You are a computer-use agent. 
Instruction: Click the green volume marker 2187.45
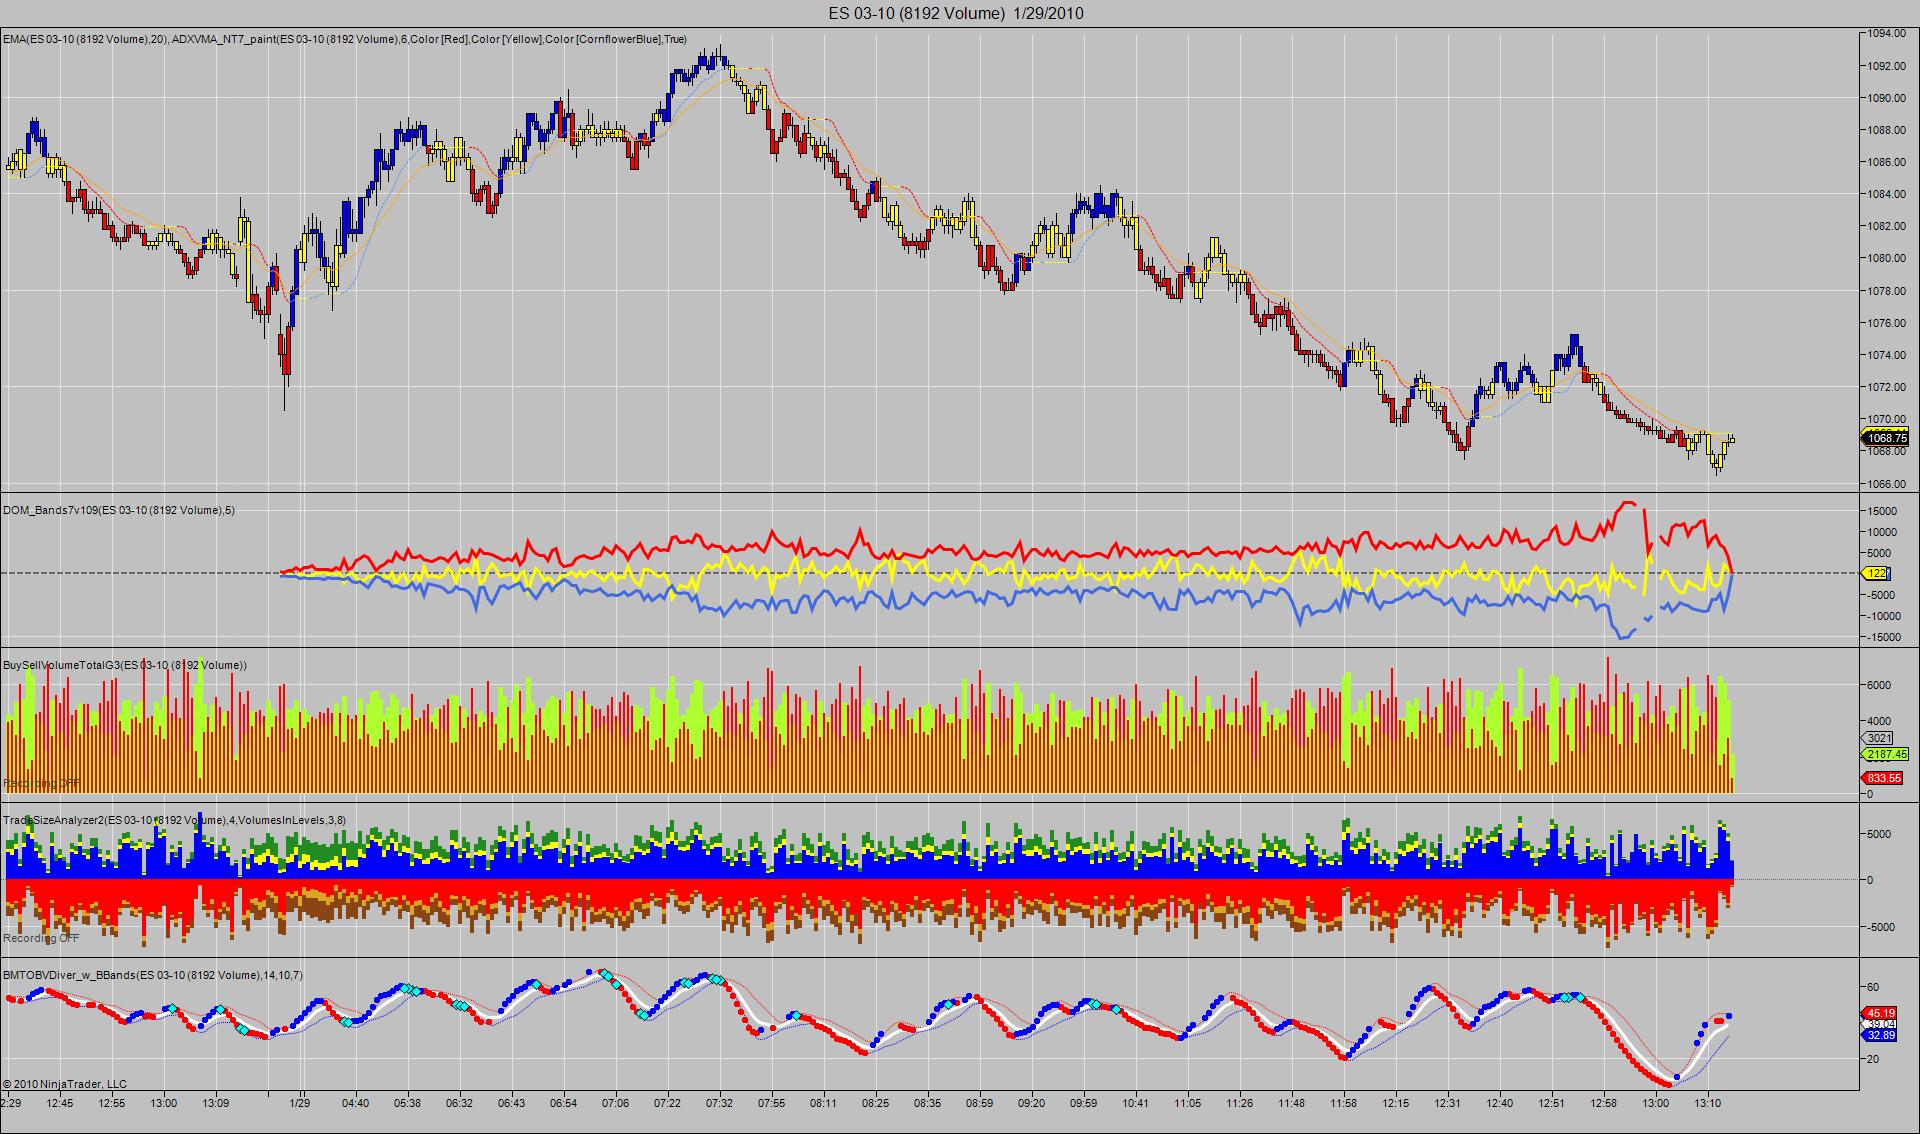(1885, 754)
